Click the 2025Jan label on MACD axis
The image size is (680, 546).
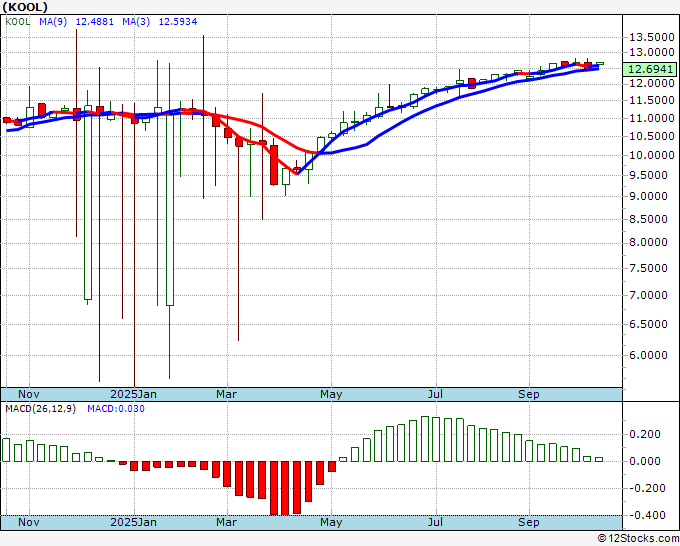click(134, 522)
